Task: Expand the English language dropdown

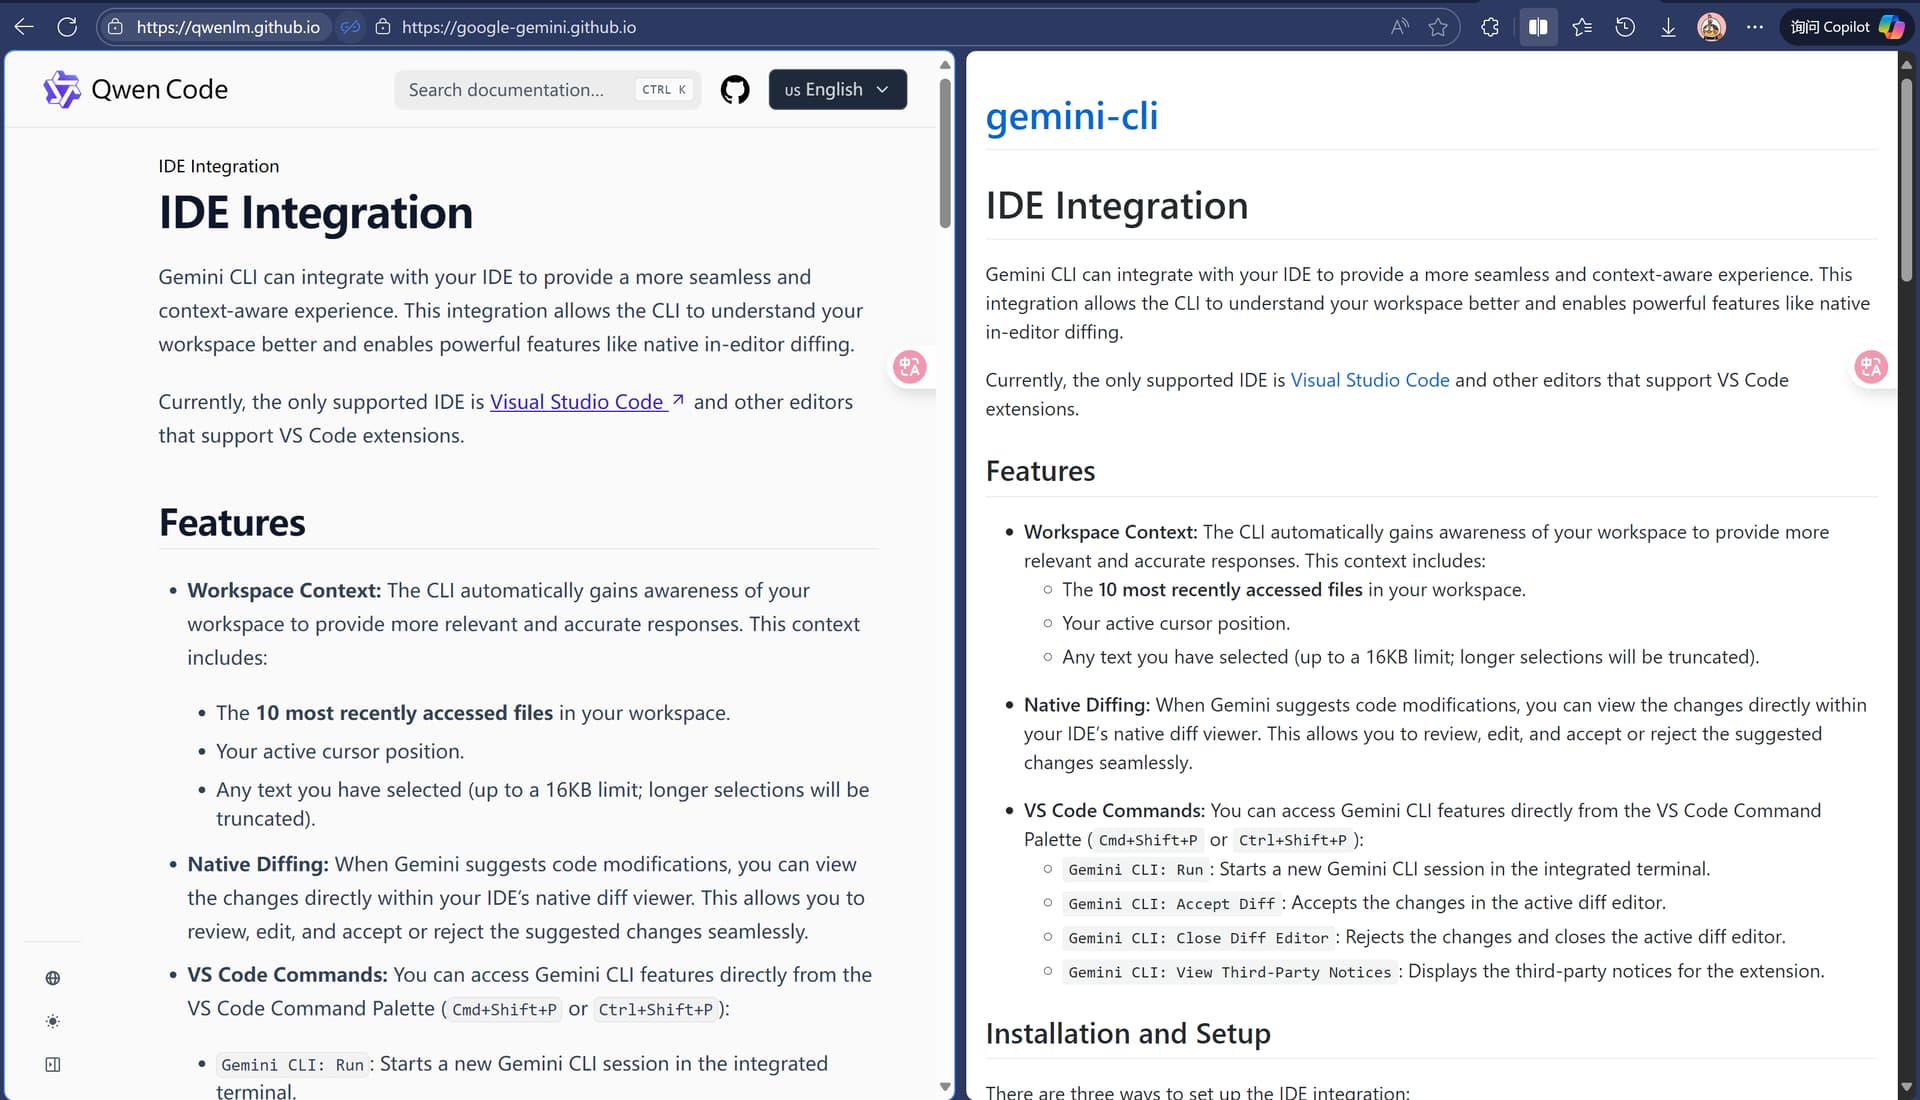Action: 838,89
